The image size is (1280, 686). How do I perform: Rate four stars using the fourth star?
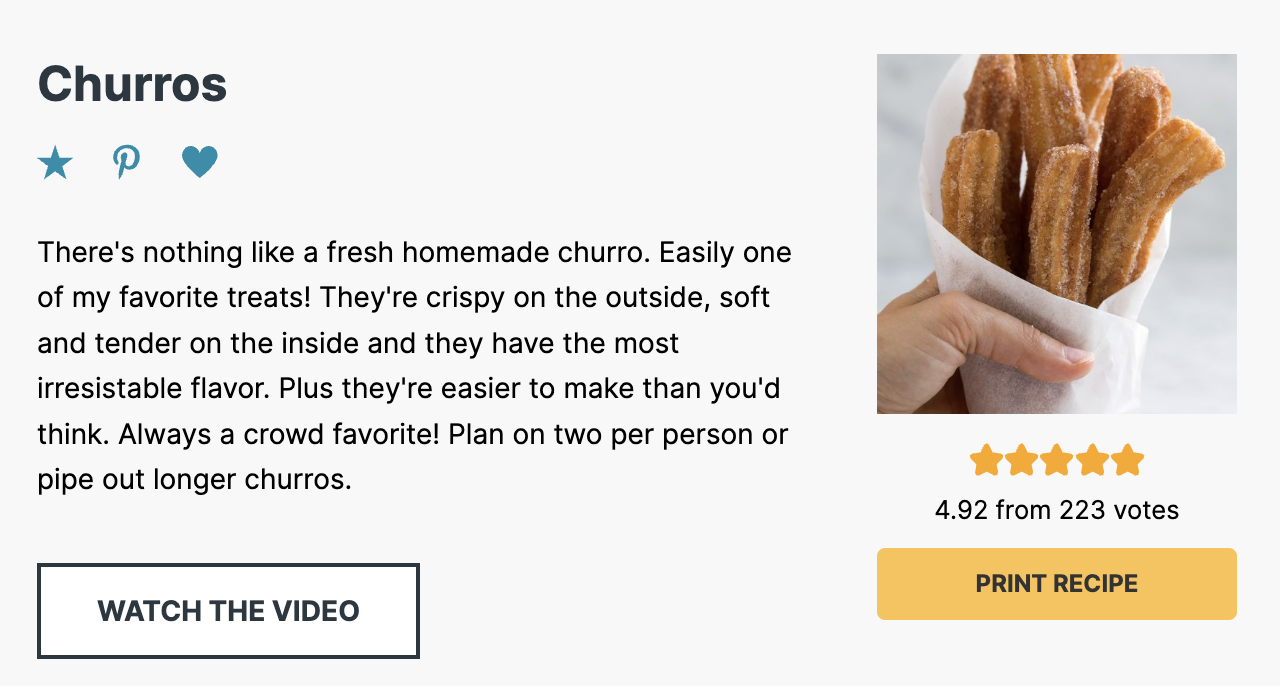[x=1092, y=461]
